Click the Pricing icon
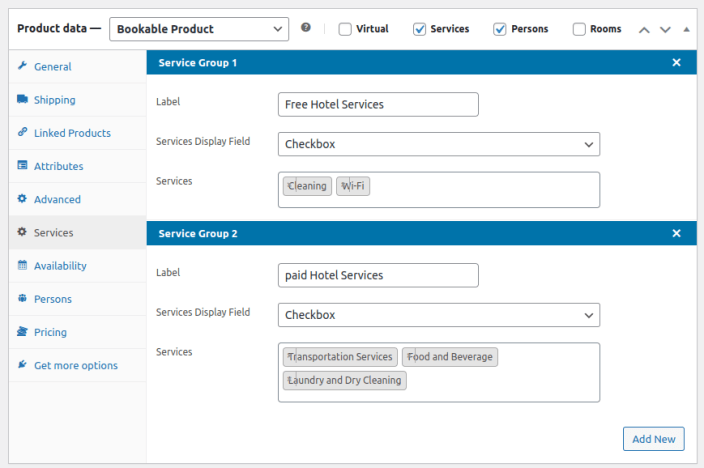Screen dimensions: 704x468 (22, 331)
